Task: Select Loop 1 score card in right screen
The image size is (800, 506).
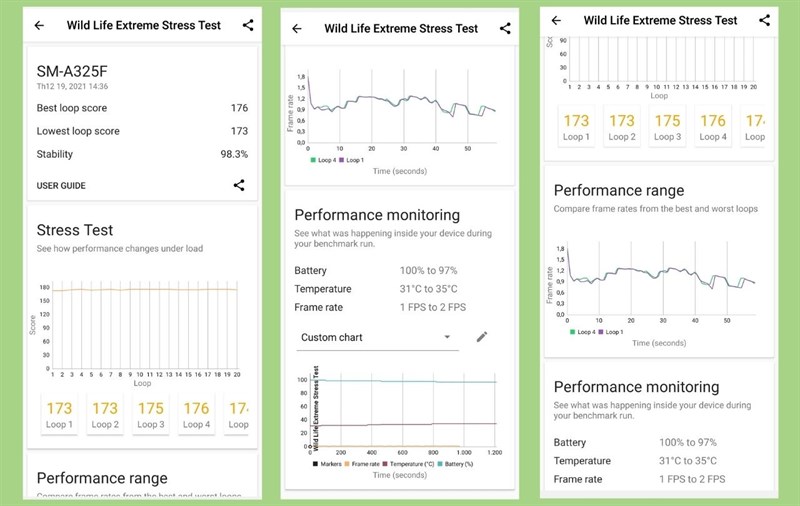Action: pos(576,127)
